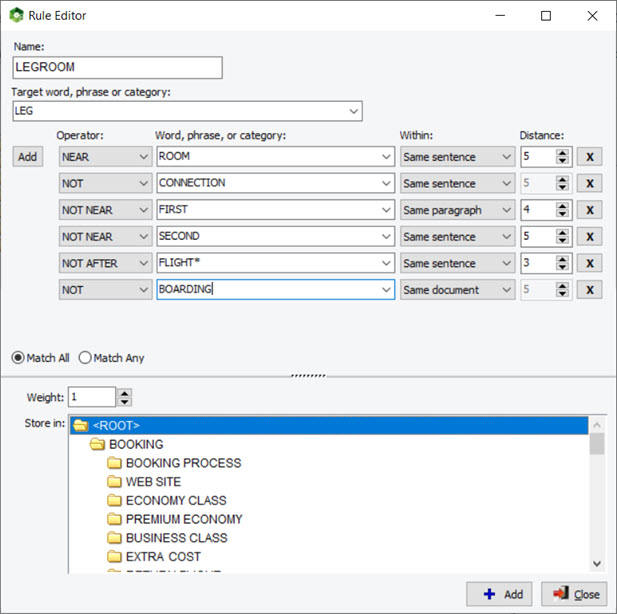Image resolution: width=617 pixels, height=614 pixels.
Task: Click Add button beside the operator rows
Action: tap(28, 157)
